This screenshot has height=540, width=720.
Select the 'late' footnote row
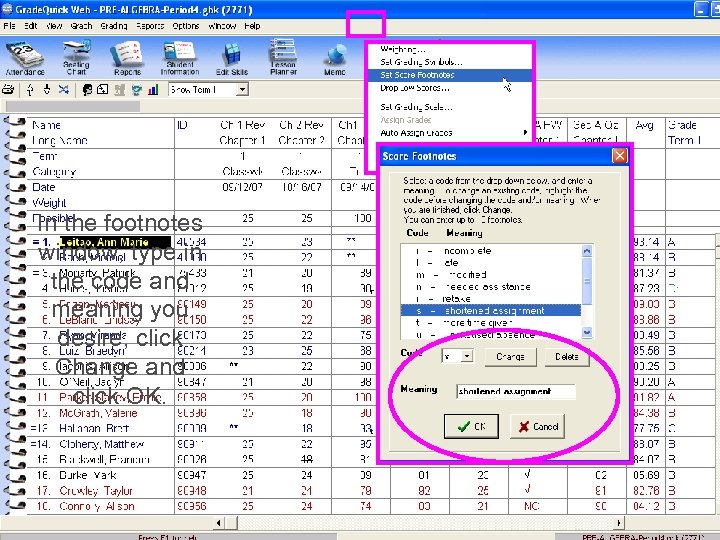click(491, 263)
